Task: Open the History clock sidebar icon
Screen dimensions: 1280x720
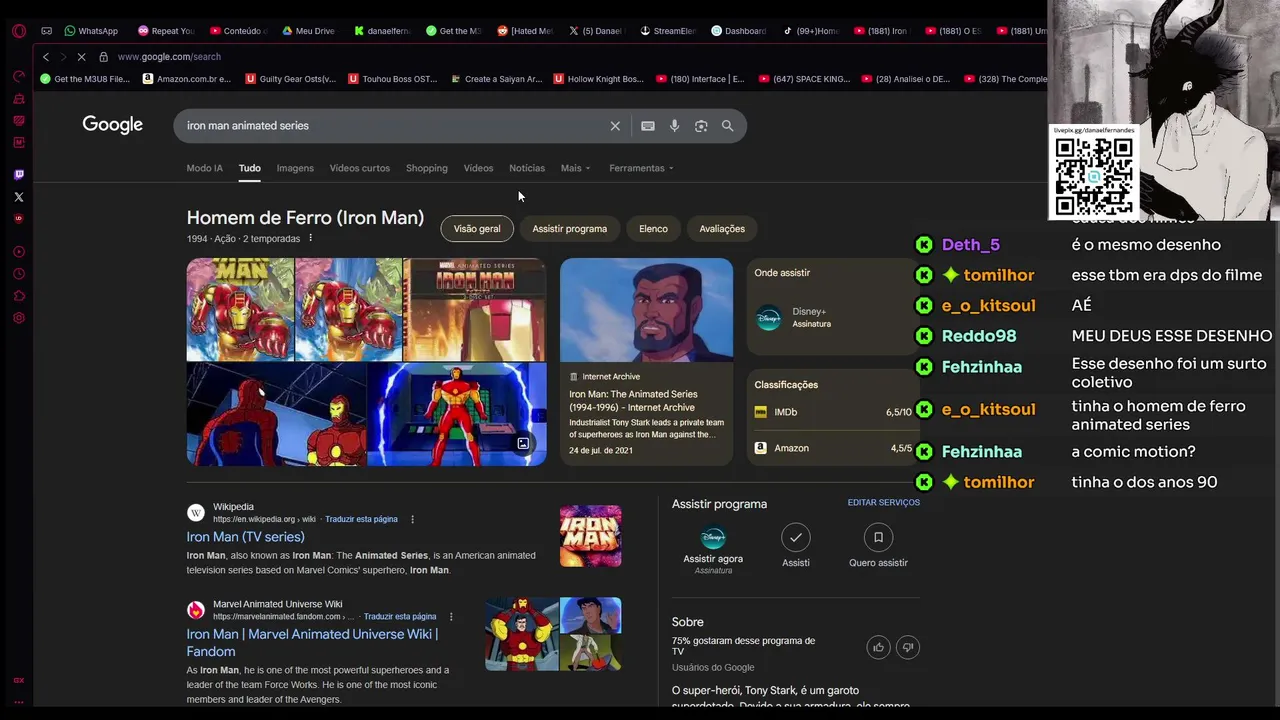Action: pyautogui.click(x=18, y=274)
